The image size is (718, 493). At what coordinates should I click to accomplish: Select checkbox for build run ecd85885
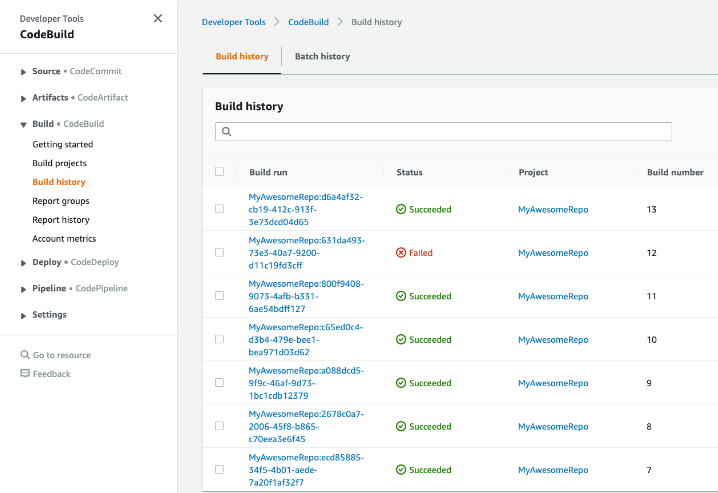(219, 470)
